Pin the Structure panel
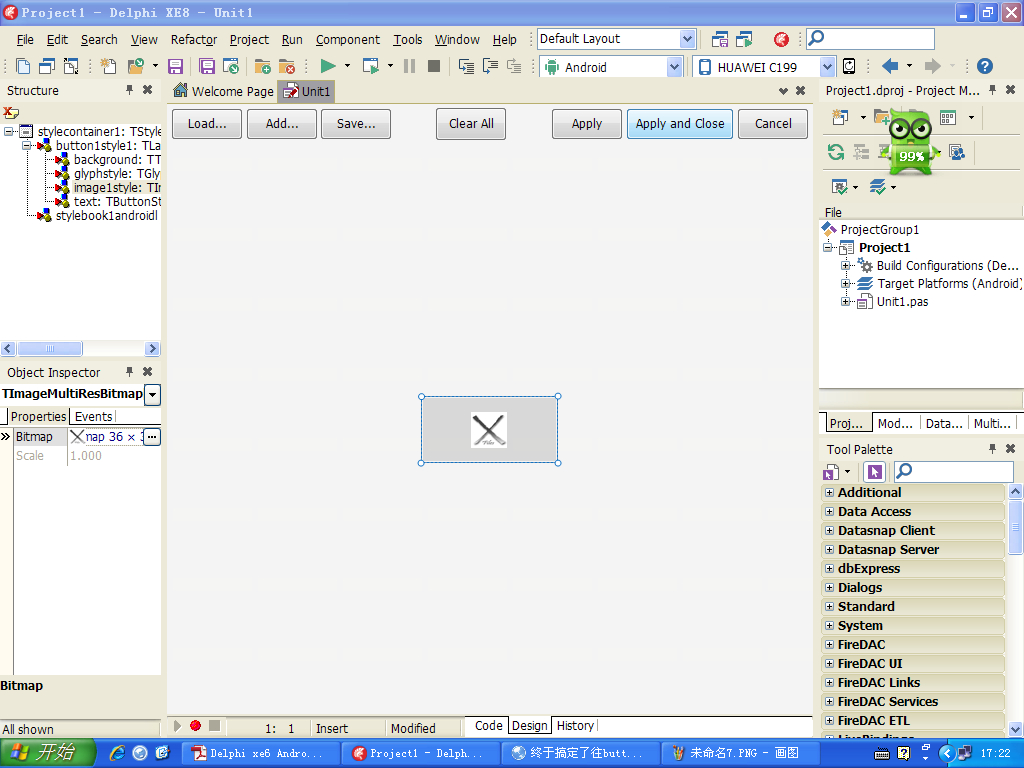This screenshot has width=1024, height=768. (129, 90)
